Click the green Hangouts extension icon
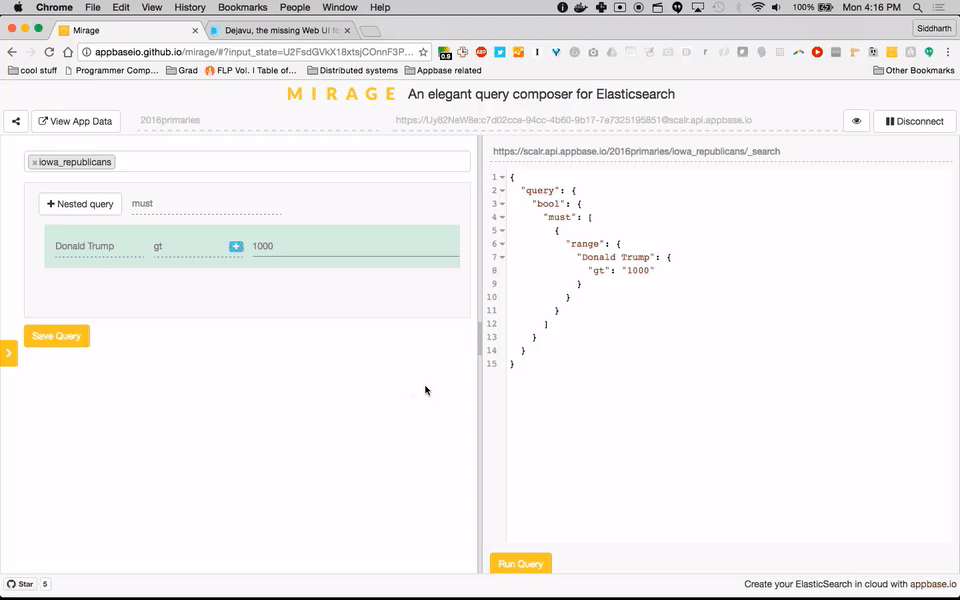The image size is (960, 600). coord(929,52)
